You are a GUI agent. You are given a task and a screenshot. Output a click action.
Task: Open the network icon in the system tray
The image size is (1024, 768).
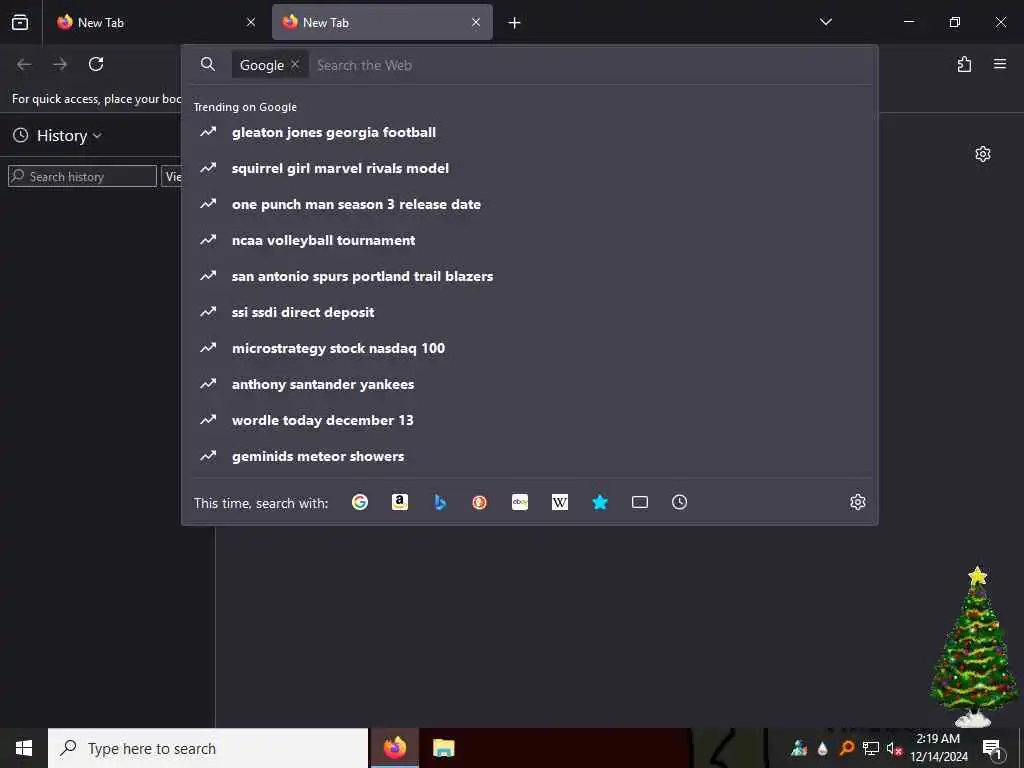click(871, 748)
